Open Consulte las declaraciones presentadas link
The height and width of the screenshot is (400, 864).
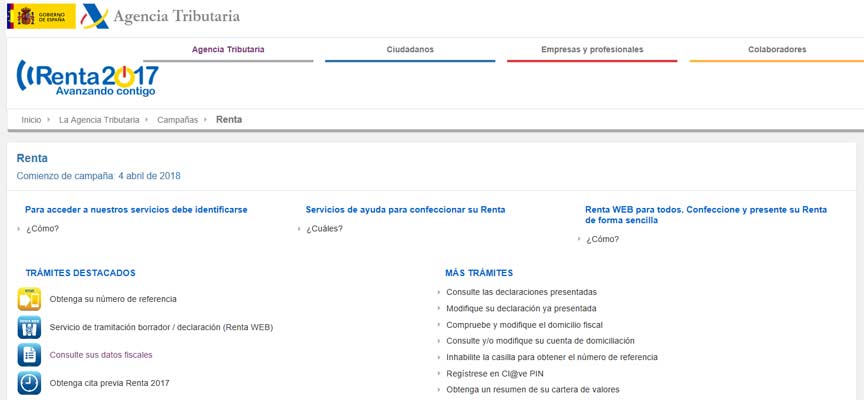pyautogui.click(x=521, y=292)
